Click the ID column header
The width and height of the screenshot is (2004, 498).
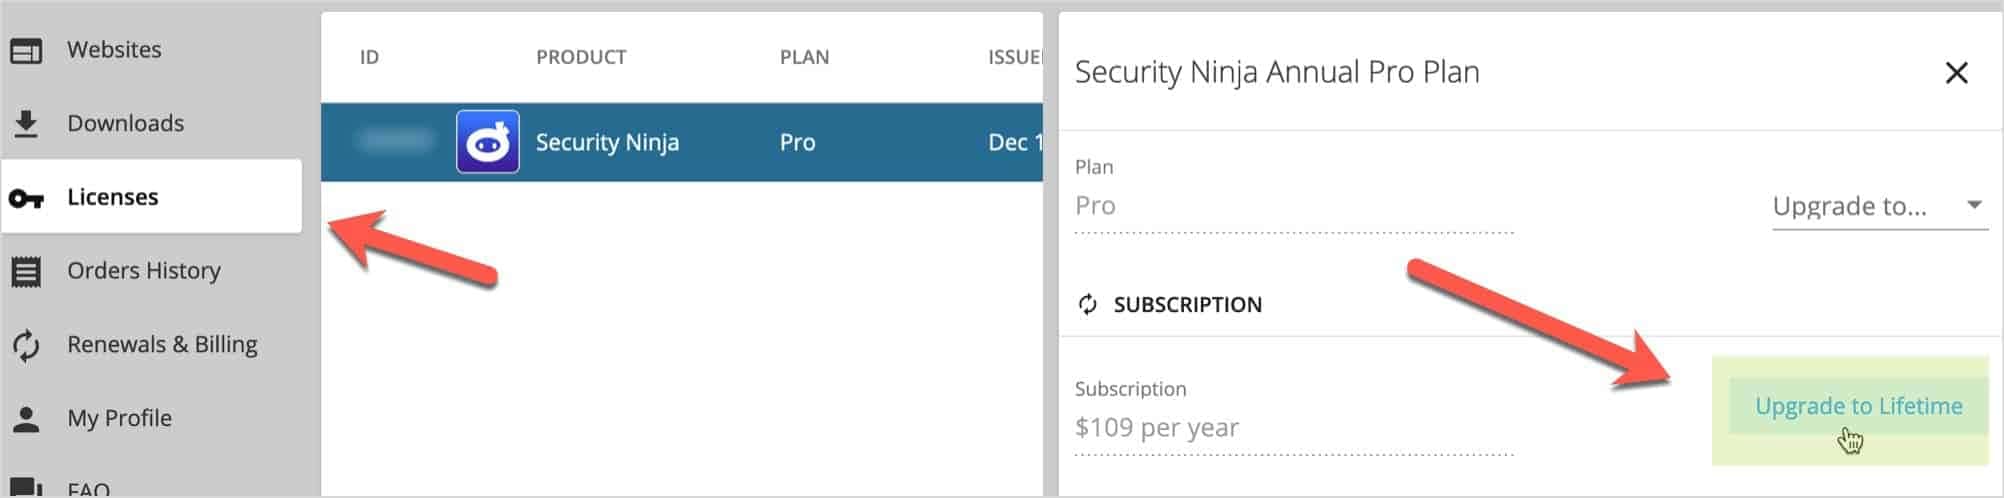tap(369, 57)
